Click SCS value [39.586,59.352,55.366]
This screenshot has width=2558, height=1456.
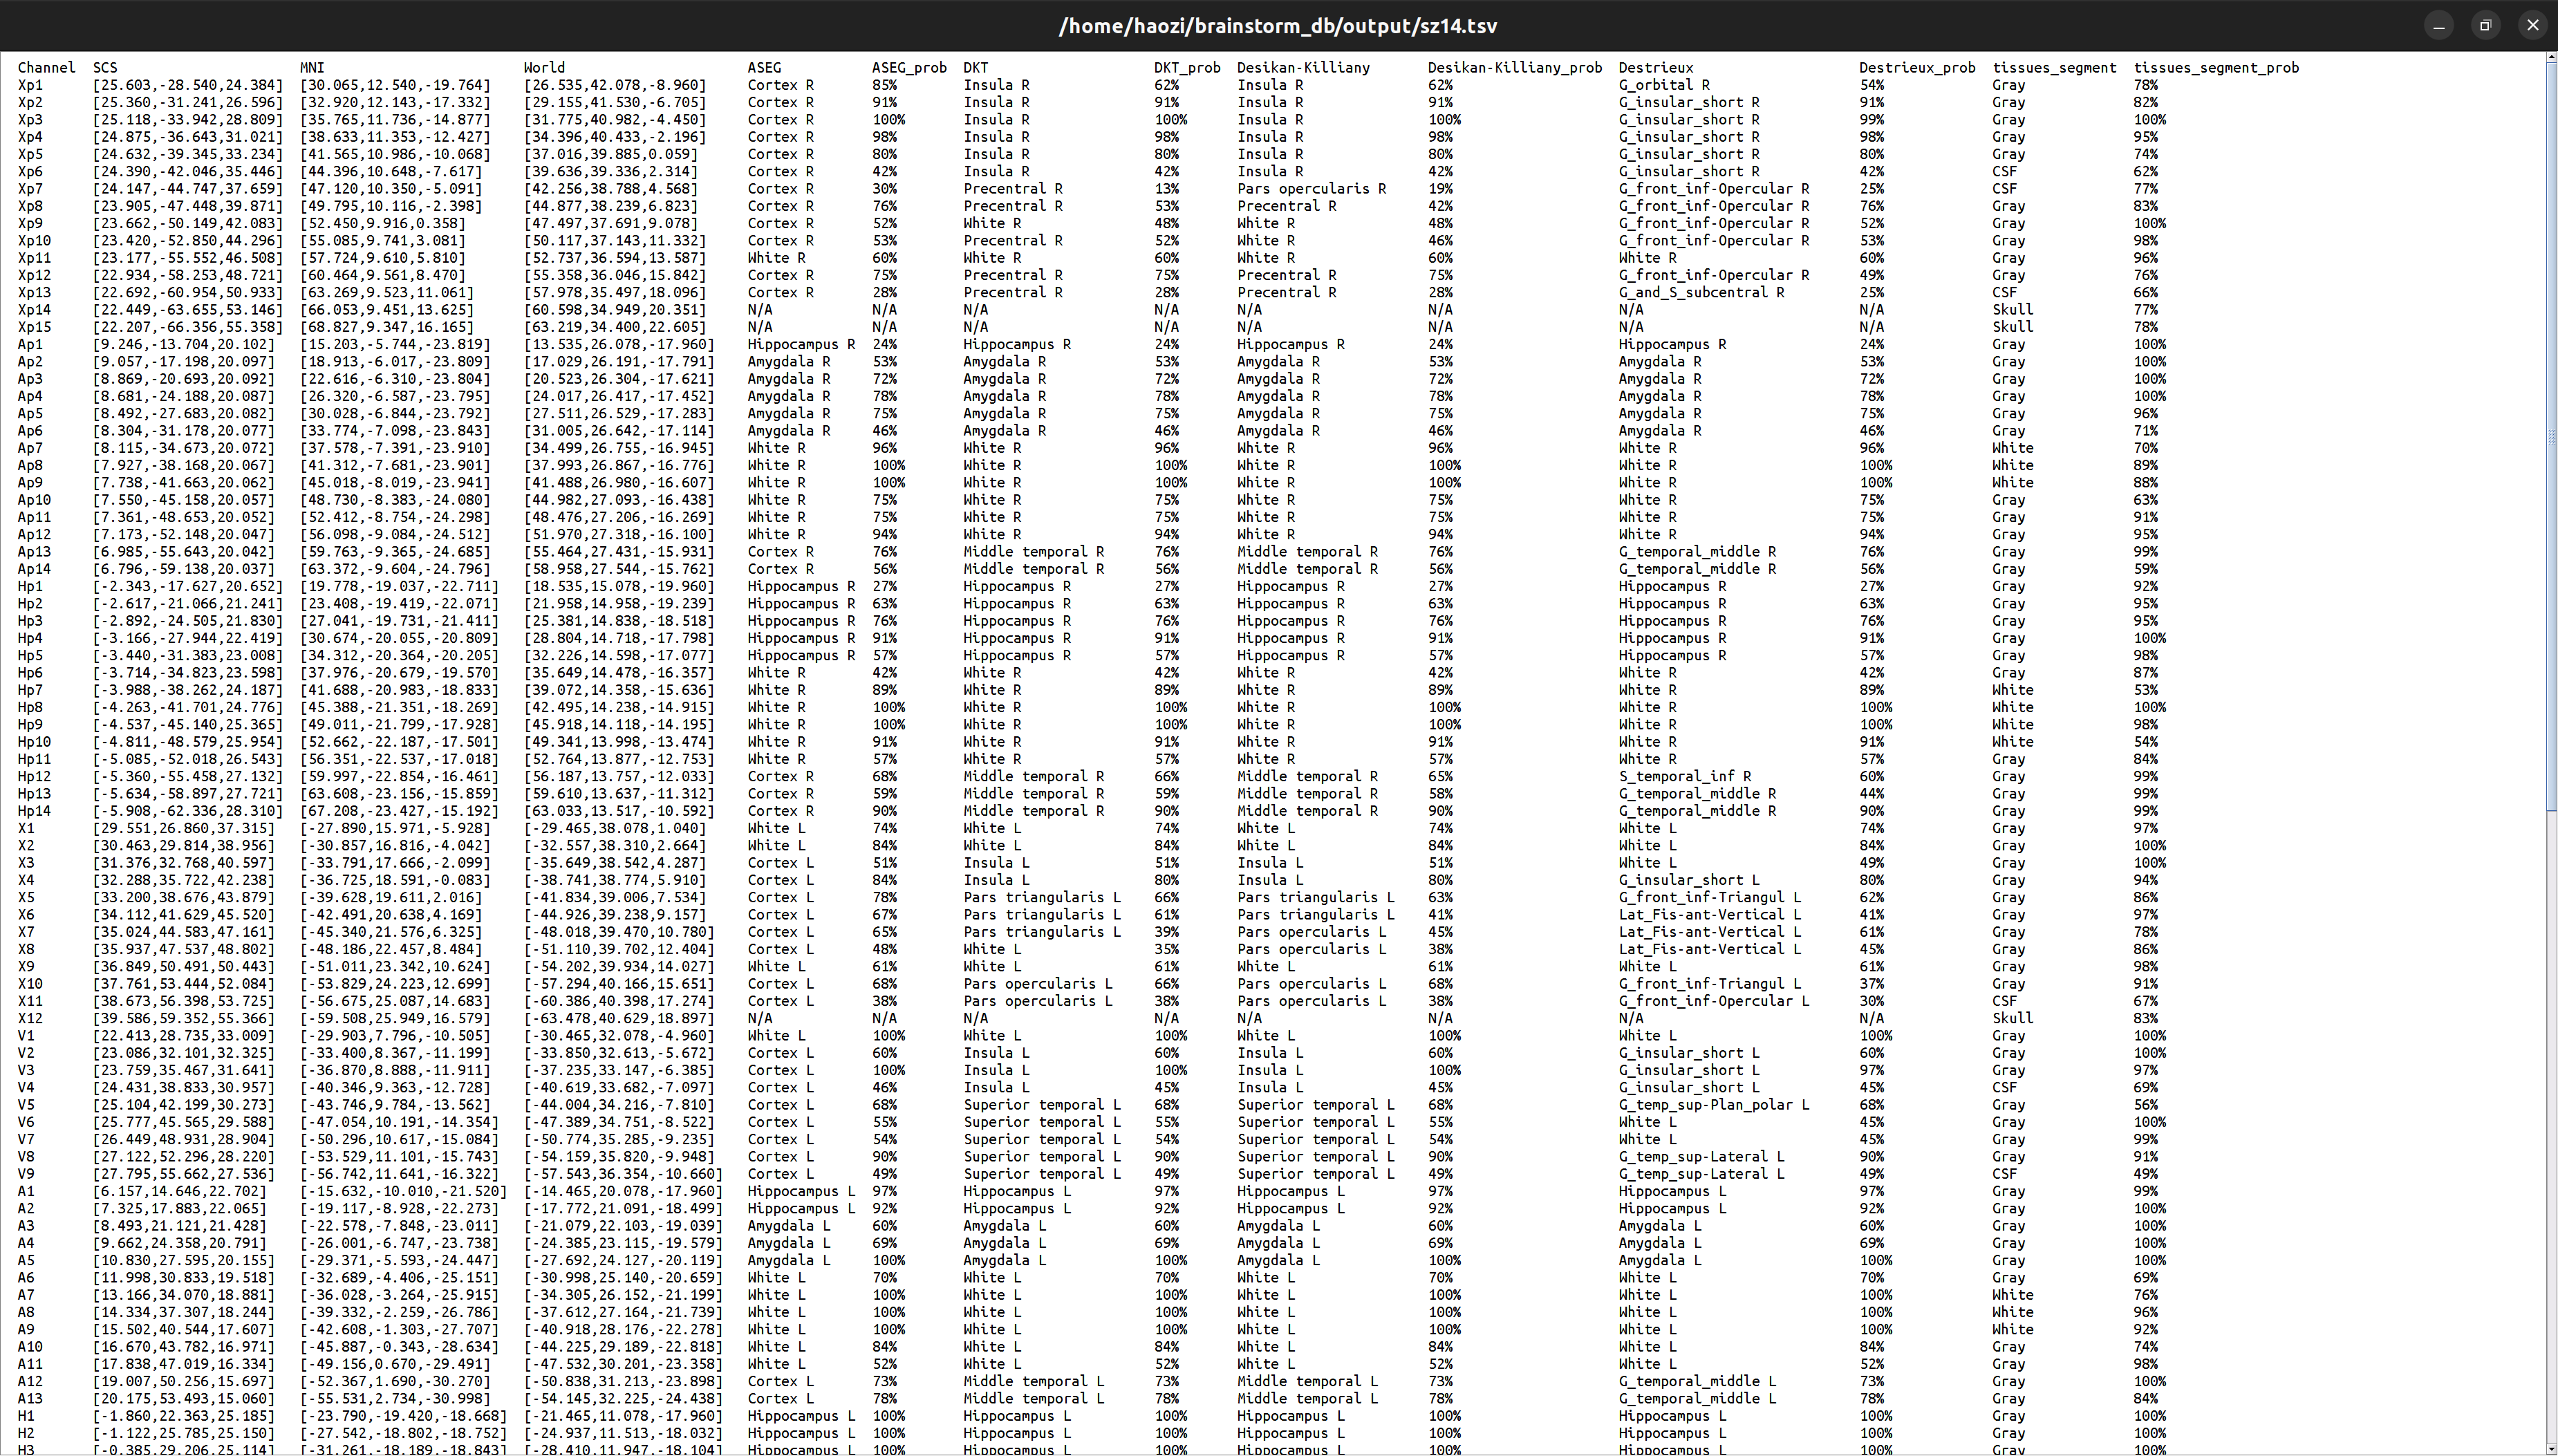tap(184, 1019)
